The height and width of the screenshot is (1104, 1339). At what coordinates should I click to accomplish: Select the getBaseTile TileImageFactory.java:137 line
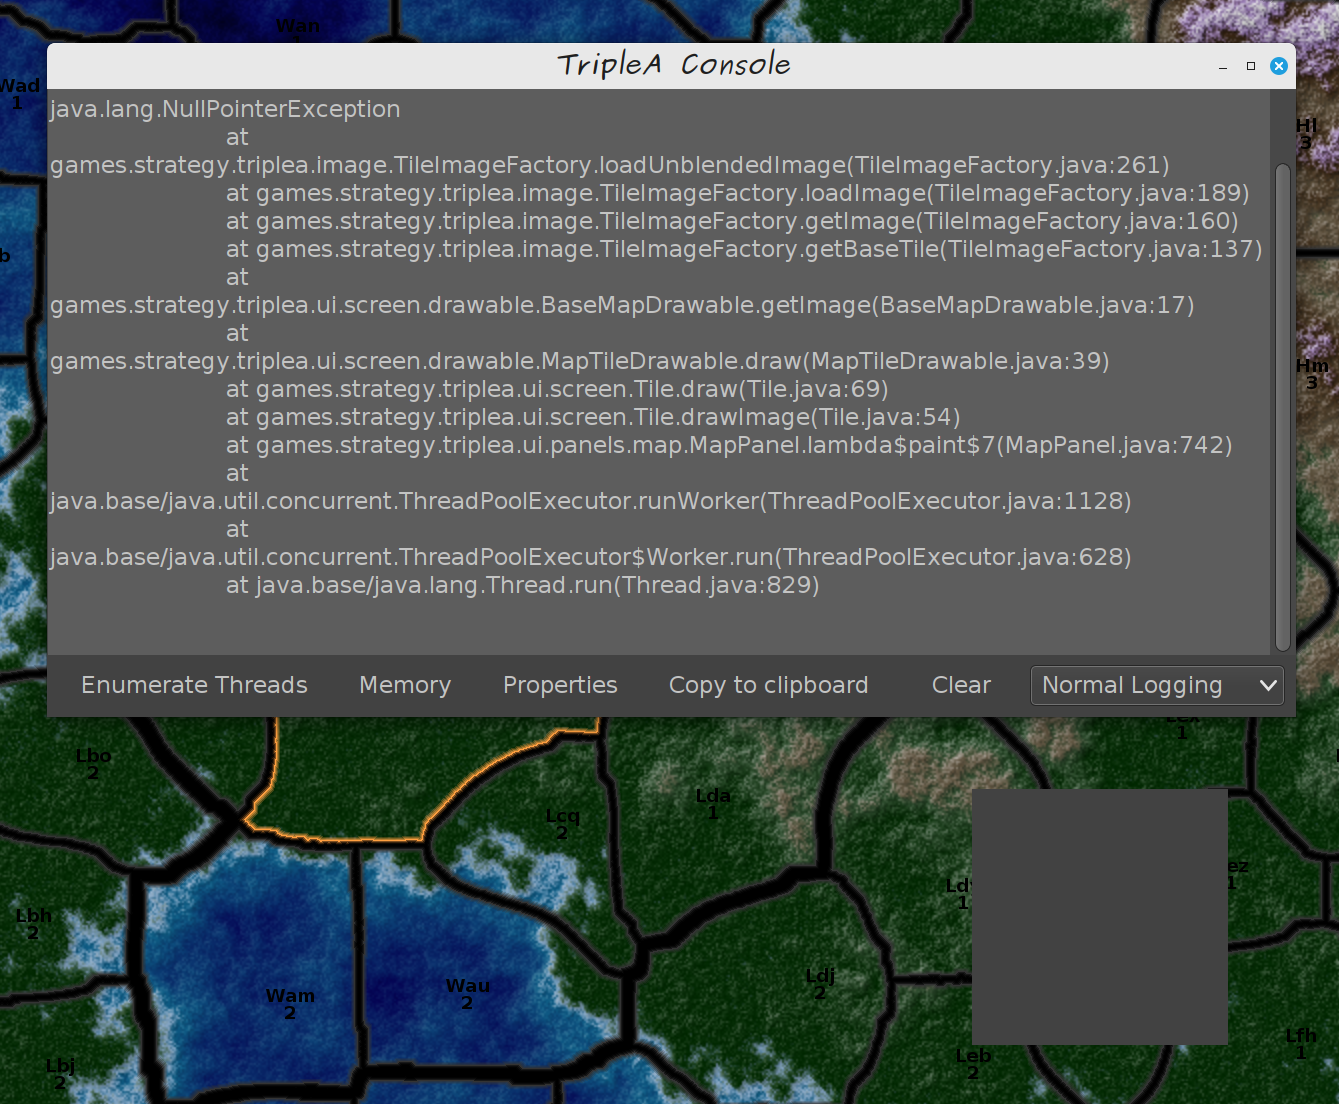(744, 249)
